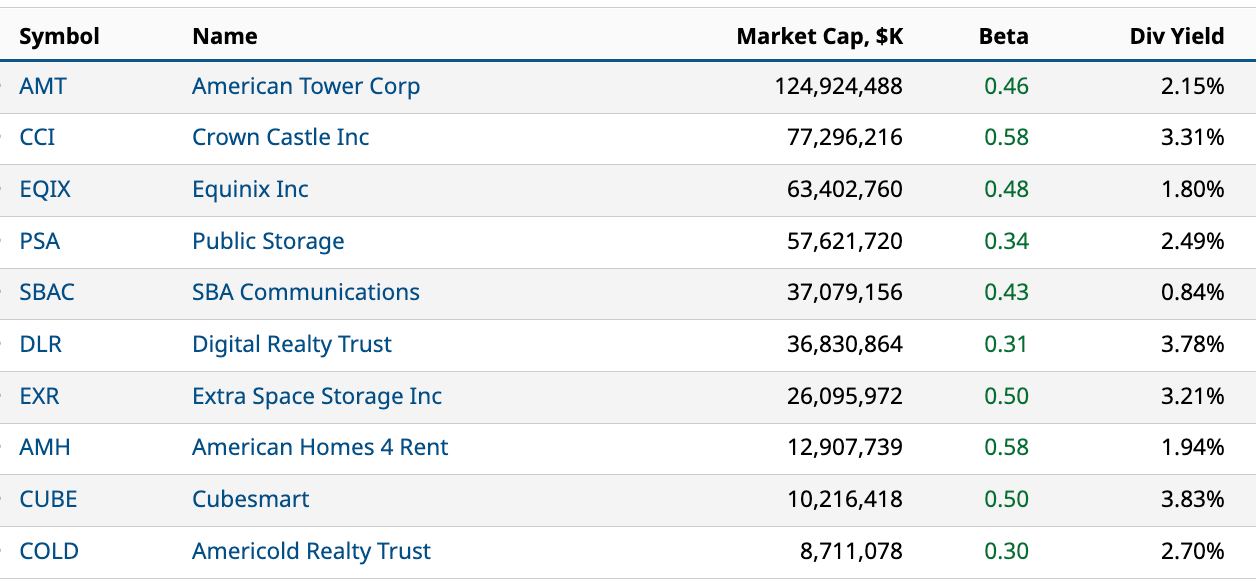
Task: Click the CUBE ticker symbol
Action: coord(48,499)
